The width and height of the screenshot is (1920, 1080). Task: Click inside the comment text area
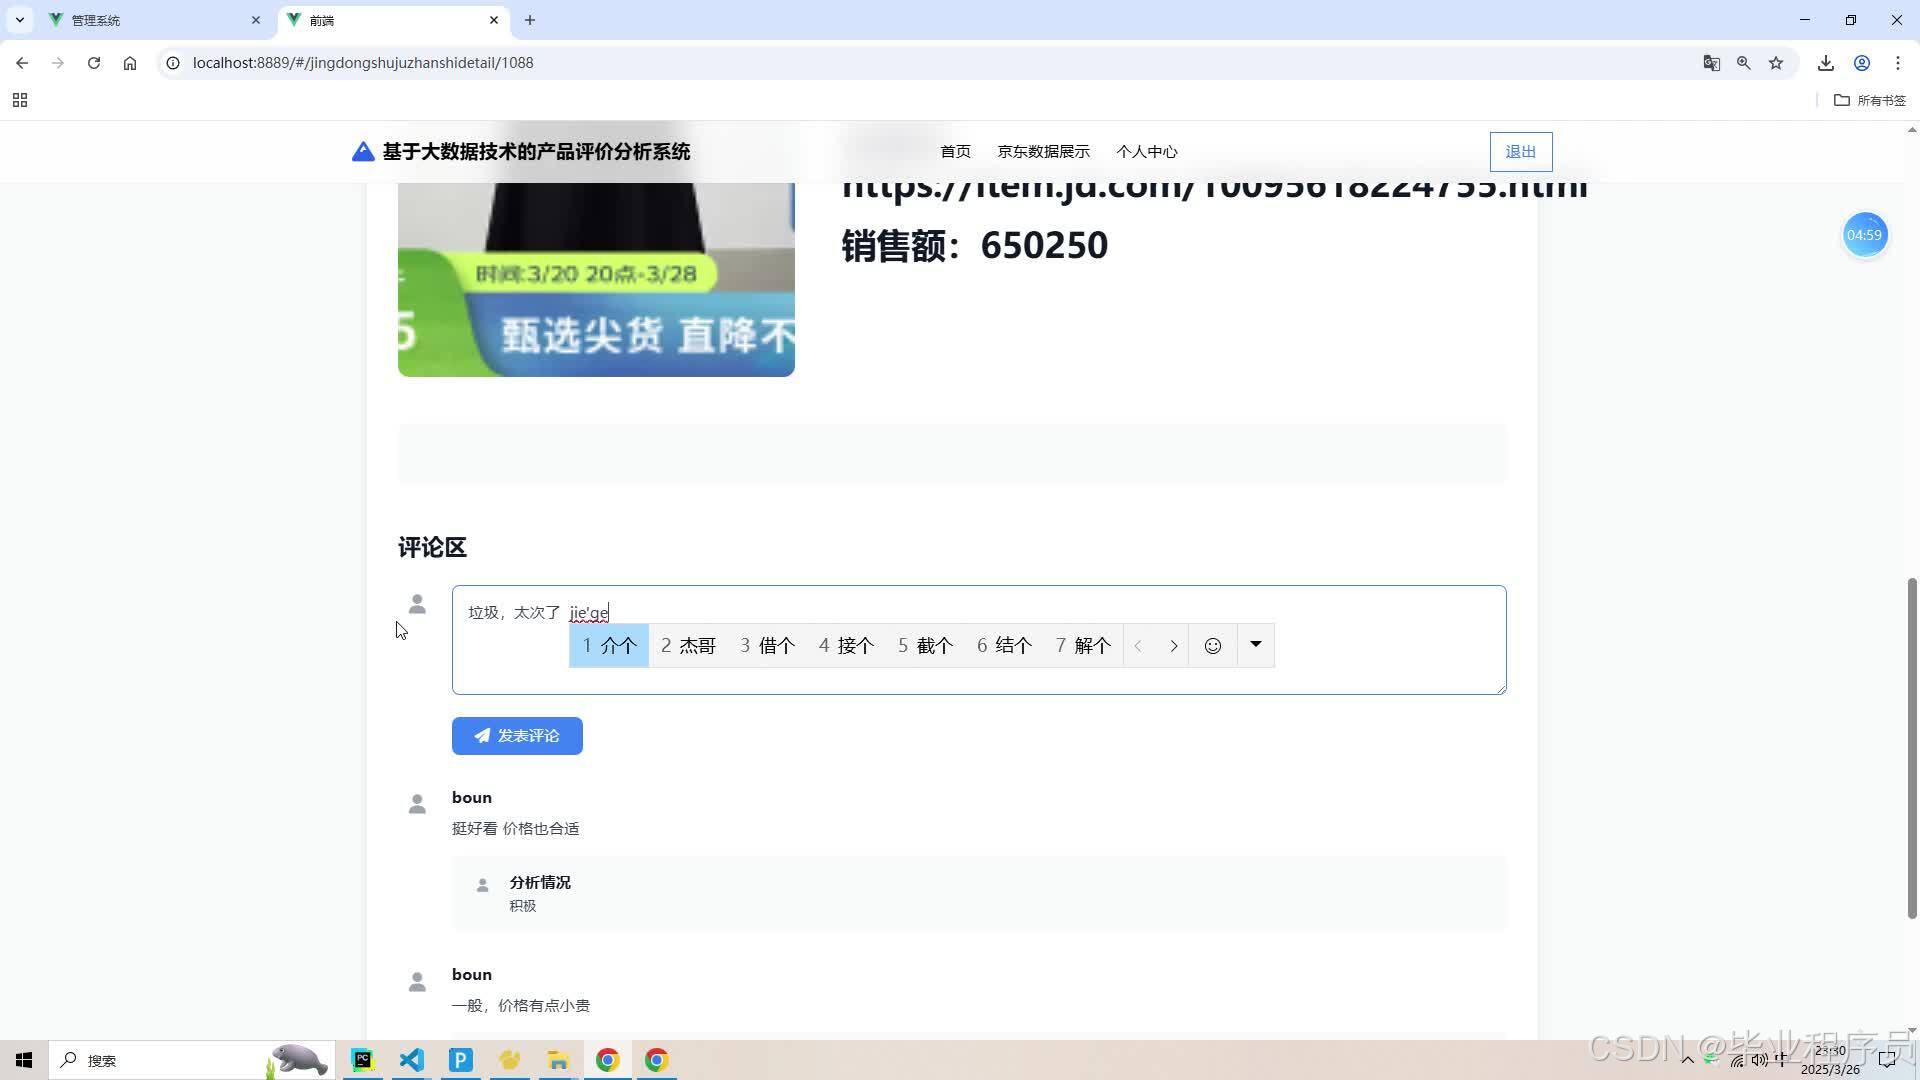pos(979,640)
